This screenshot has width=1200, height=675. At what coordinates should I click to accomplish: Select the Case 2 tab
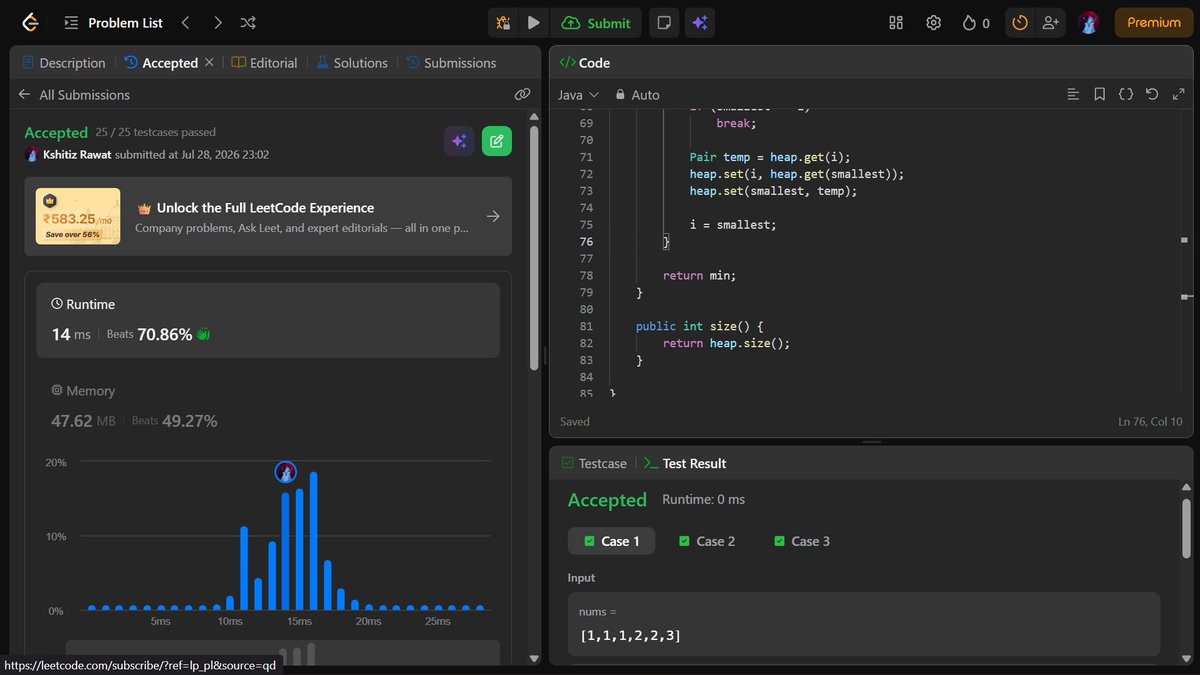pos(706,541)
